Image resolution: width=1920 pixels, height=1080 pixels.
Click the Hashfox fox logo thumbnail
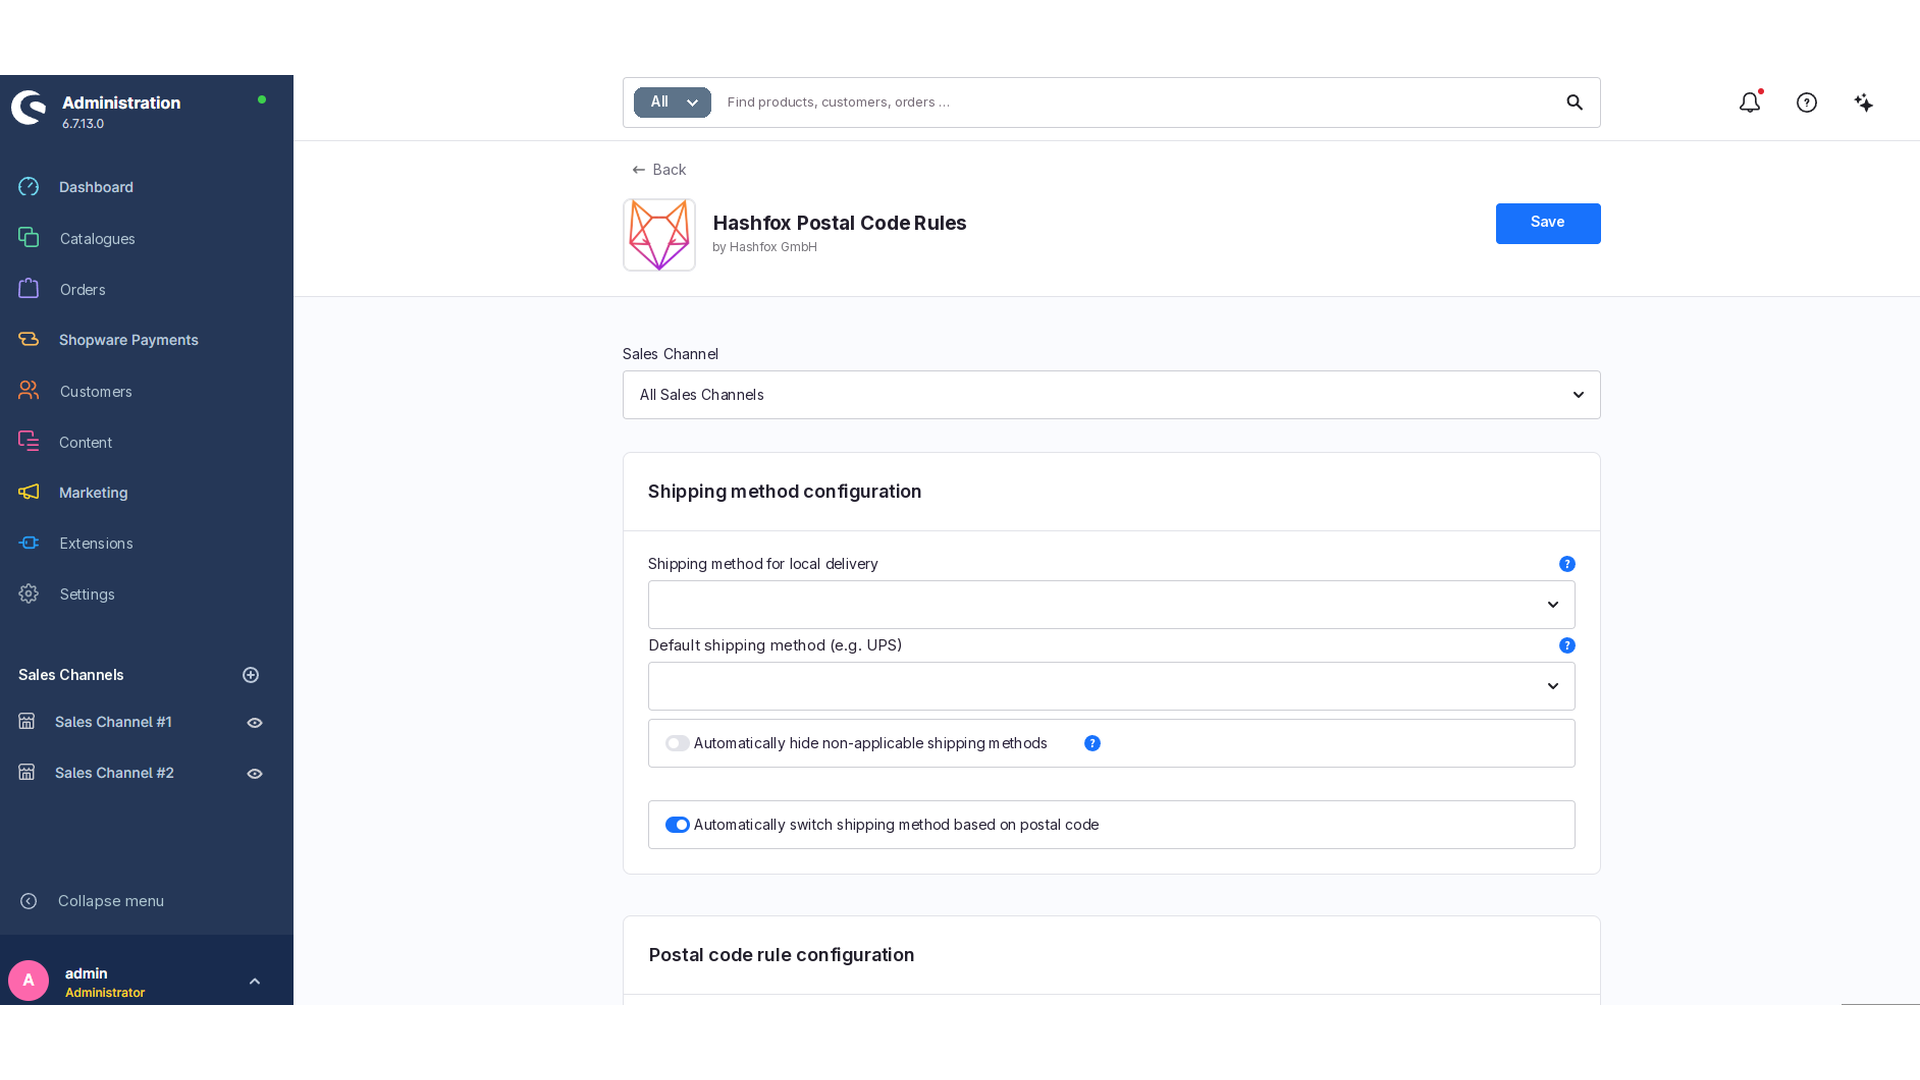click(x=659, y=235)
